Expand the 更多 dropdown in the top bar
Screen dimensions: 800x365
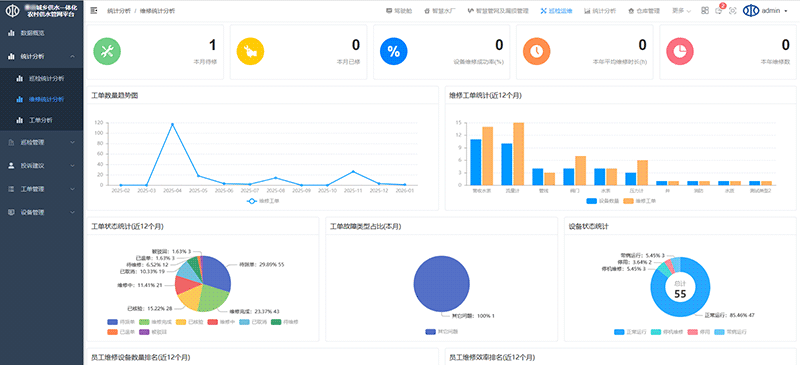click(681, 11)
